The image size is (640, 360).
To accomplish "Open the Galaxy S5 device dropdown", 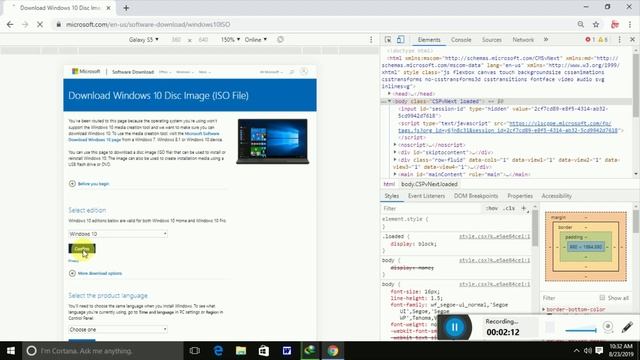I will tap(144, 40).
